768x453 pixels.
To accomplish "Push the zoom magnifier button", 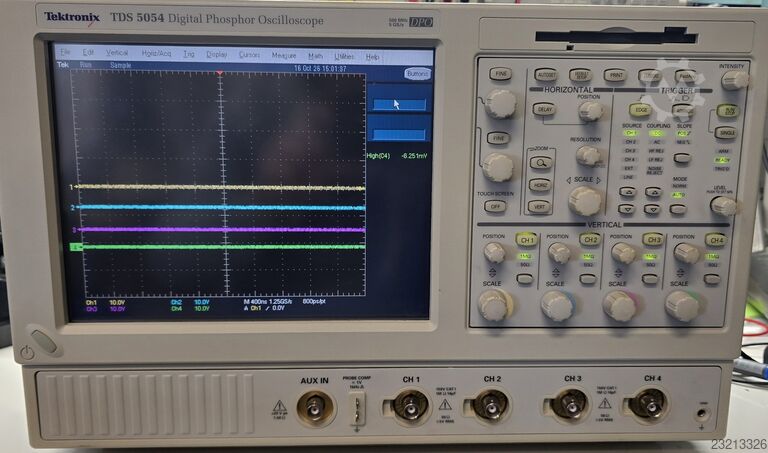I will coord(541,163).
